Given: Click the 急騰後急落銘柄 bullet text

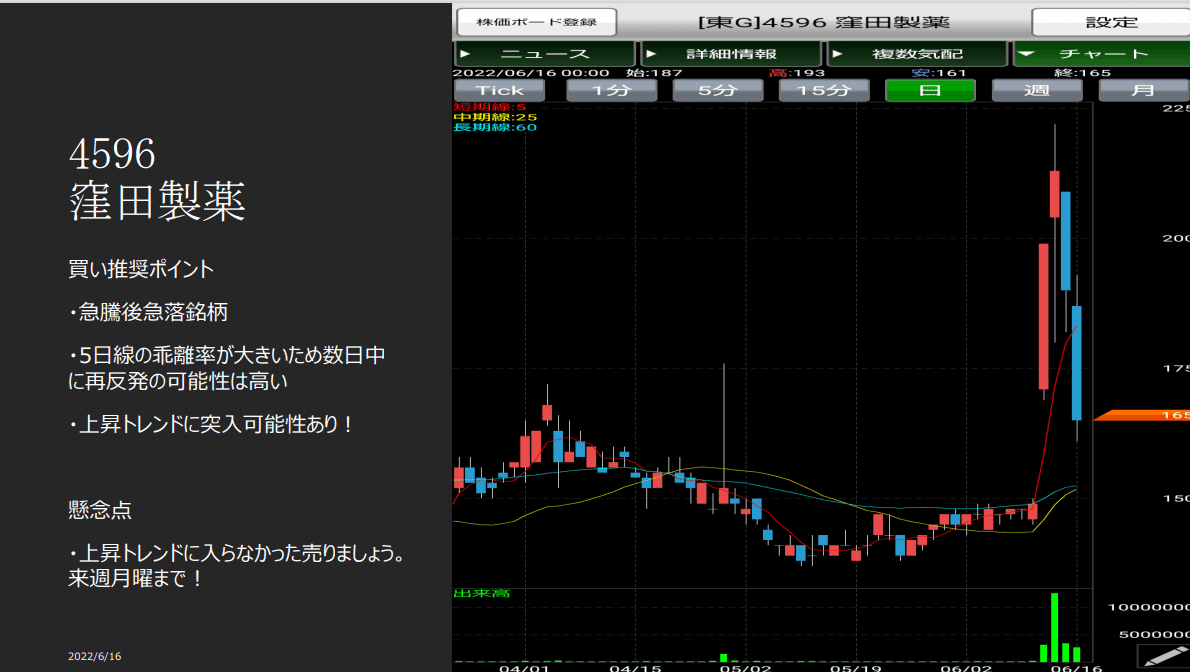Looking at the screenshot, I should point(148,312).
